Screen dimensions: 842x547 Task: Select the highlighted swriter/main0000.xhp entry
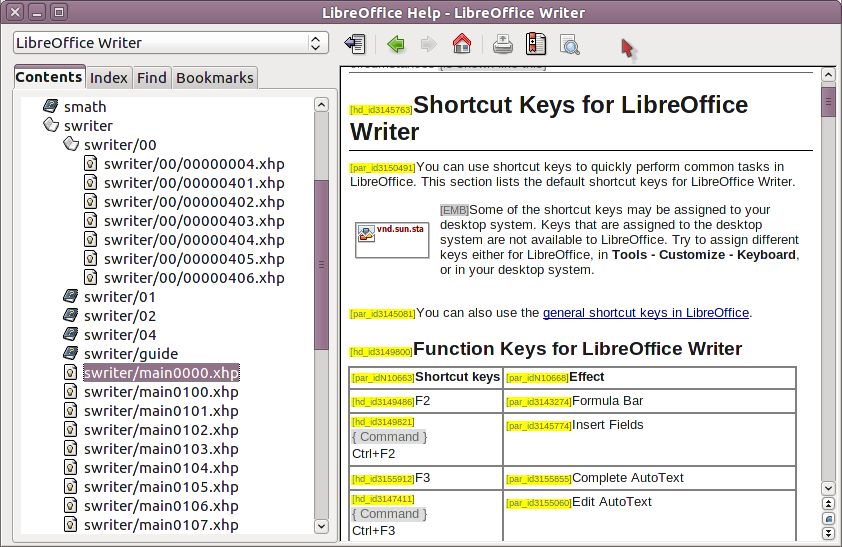[161, 373]
